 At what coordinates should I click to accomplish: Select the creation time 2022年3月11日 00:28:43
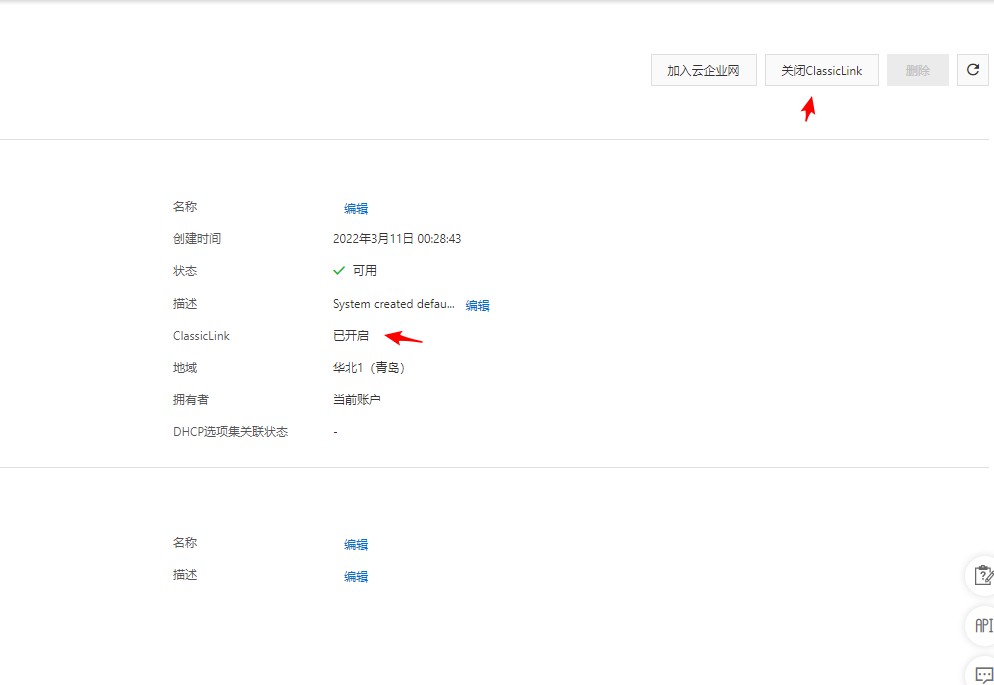pyautogui.click(x=397, y=239)
